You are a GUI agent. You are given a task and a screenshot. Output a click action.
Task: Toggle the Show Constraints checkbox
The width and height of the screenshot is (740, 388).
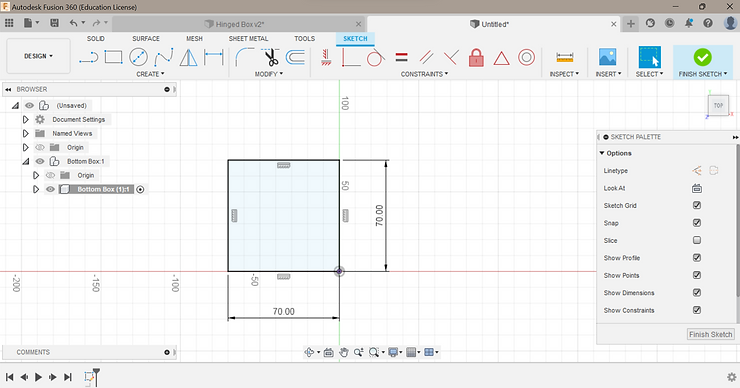pos(697,310)
